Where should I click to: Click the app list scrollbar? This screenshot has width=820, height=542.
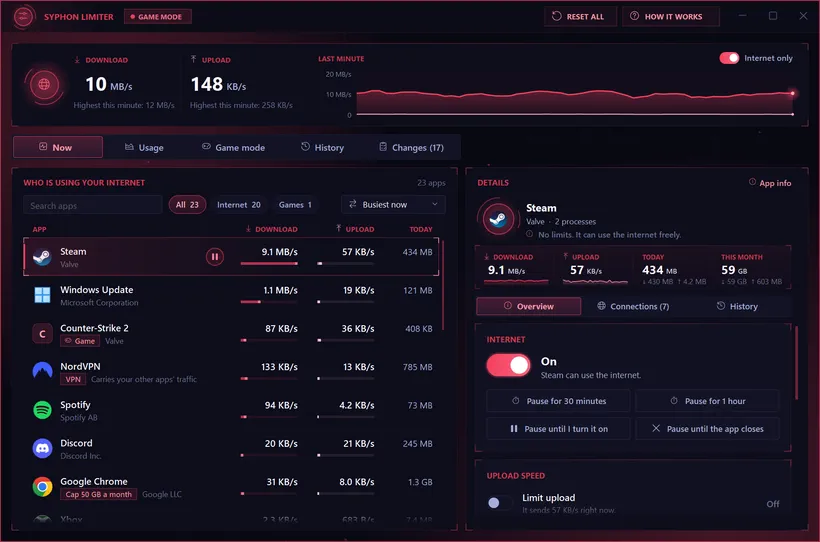coord(443,285)
